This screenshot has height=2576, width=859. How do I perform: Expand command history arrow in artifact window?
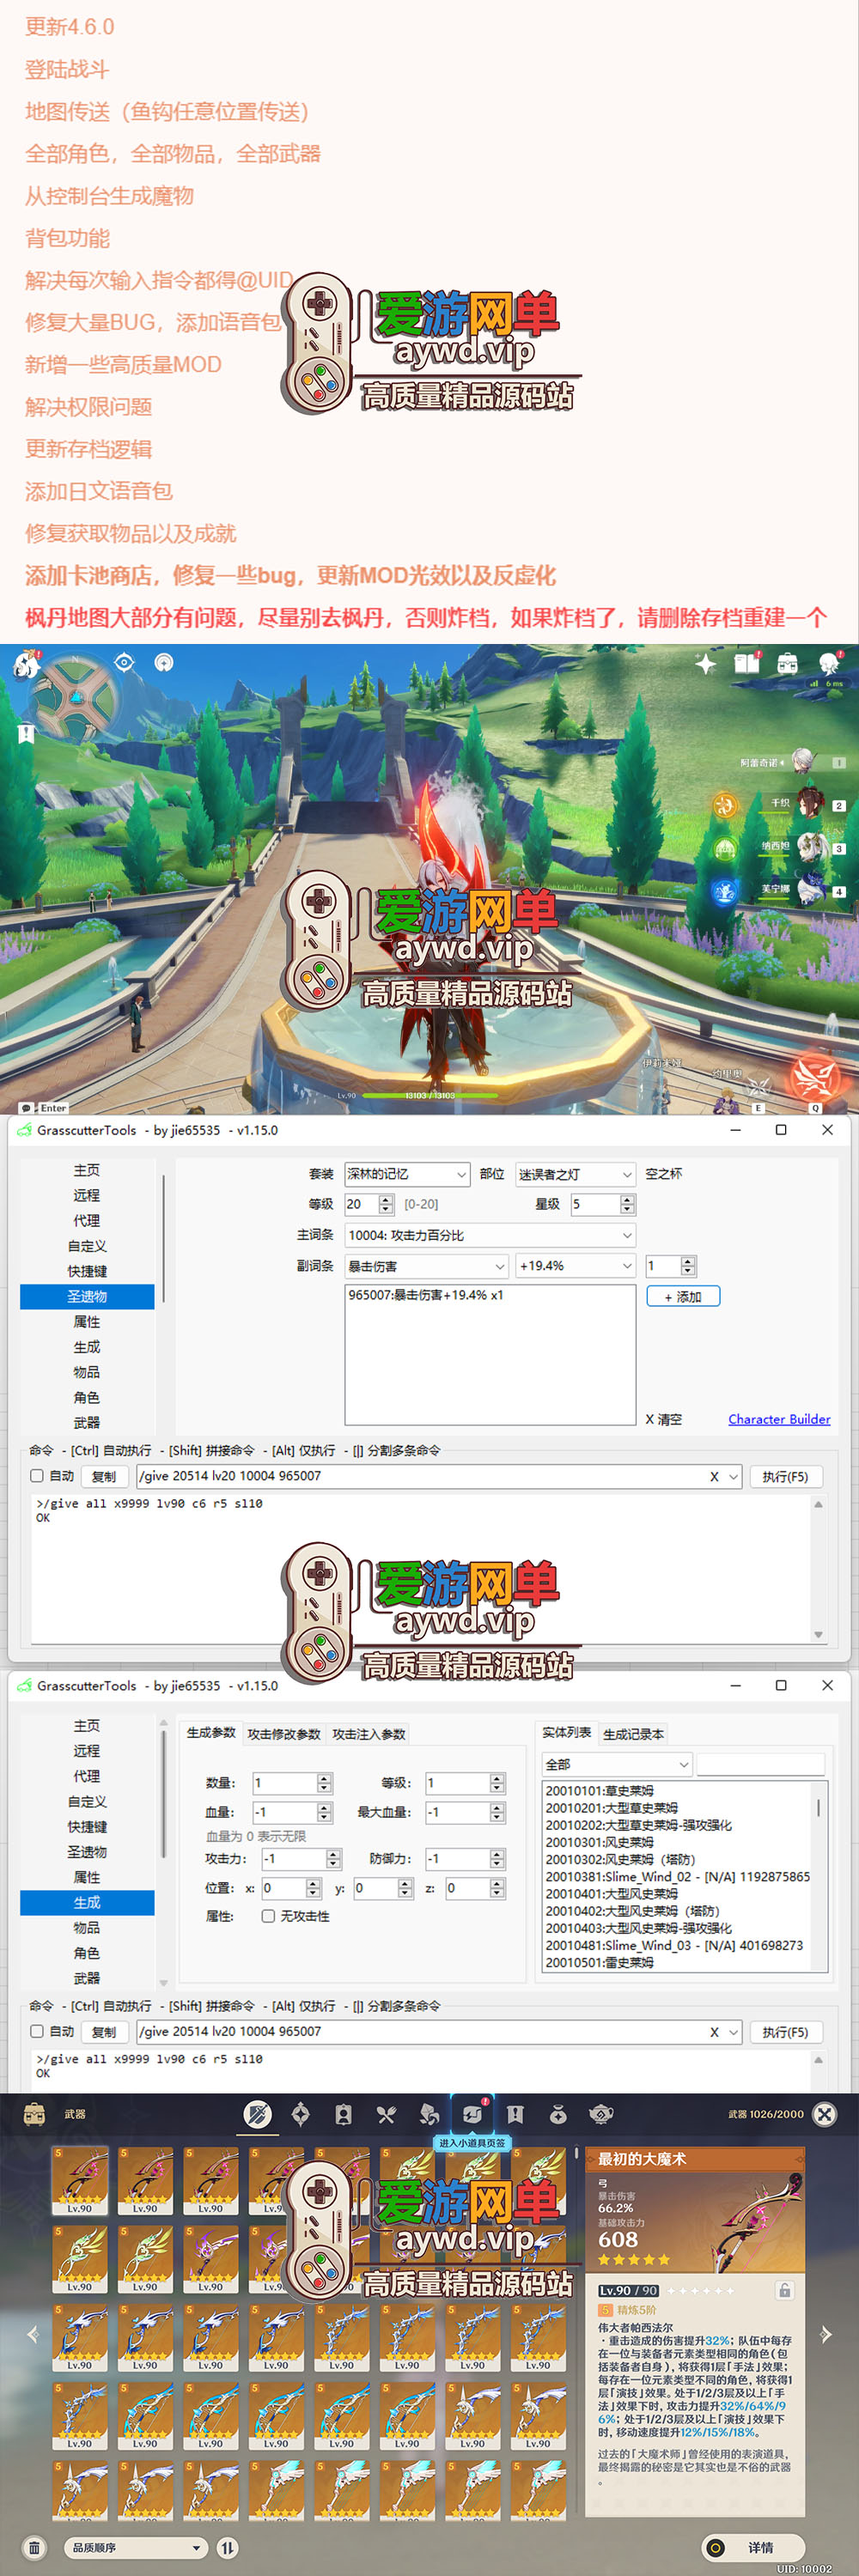pos(733,1476)
